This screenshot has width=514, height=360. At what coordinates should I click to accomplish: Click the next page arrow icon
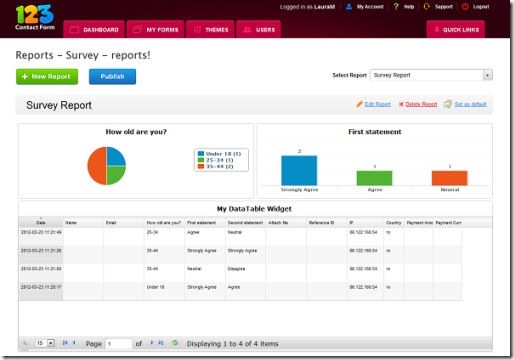tap(152, 343)
